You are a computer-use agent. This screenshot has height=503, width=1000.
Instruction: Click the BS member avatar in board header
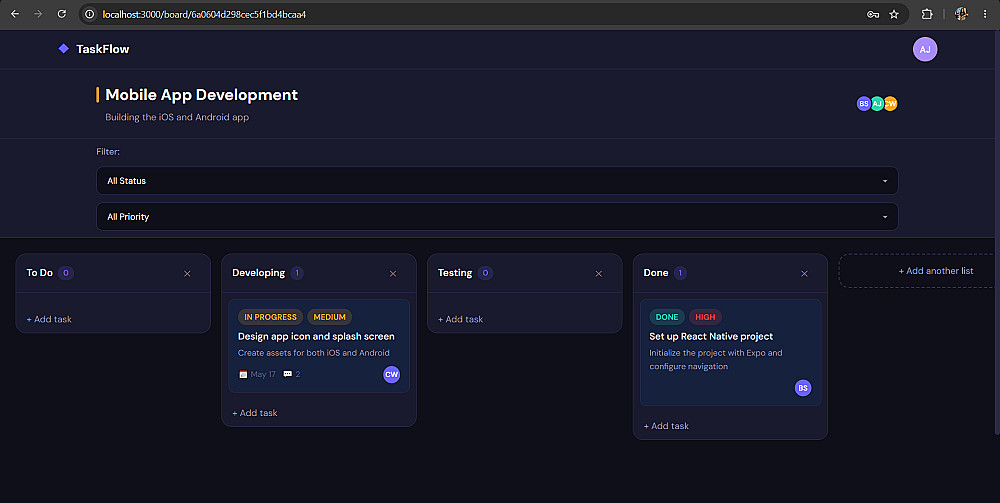(x=864, y=103)
